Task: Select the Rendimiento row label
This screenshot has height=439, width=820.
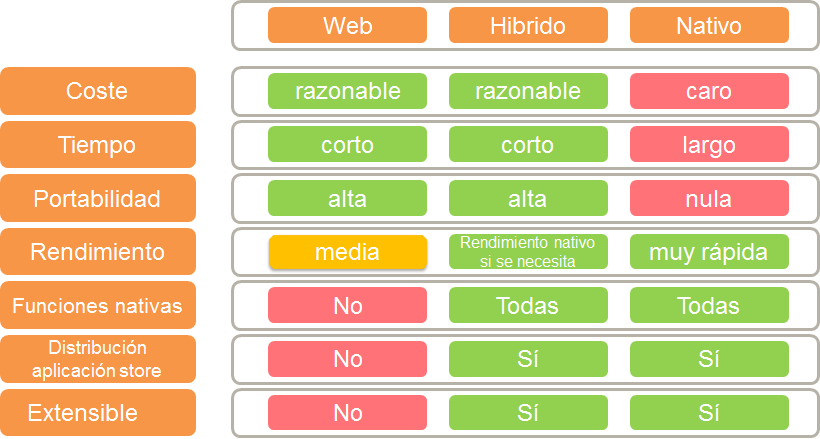Action: tap(97, 252)
